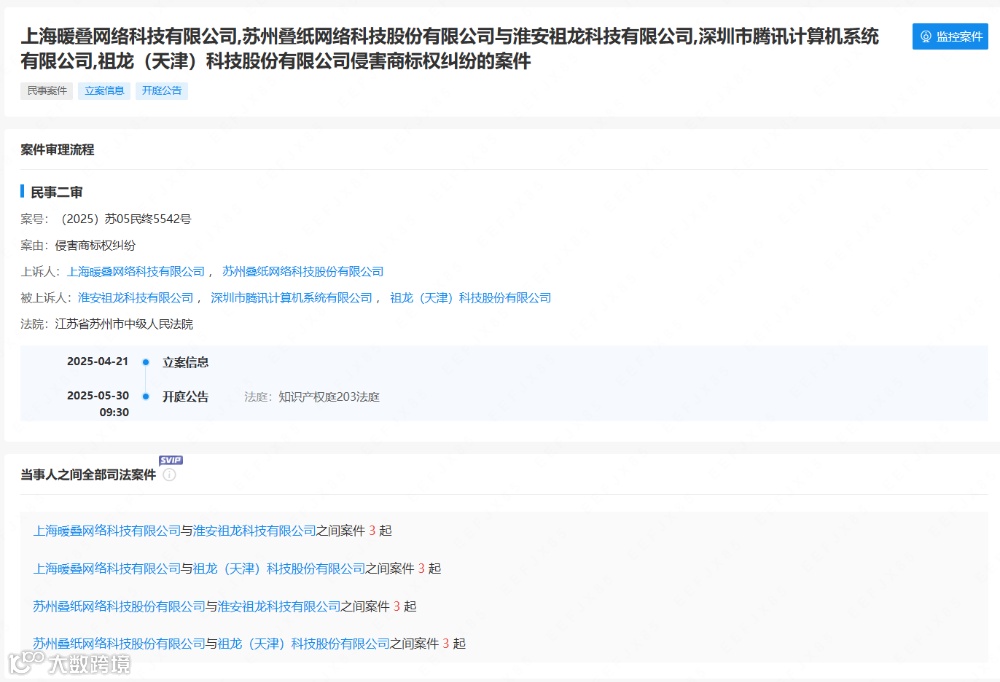The image size is (1000, 682).
Task: Open 上海暖叠网络科技有限公司 in first case row
Action: [x=107, y=531]
